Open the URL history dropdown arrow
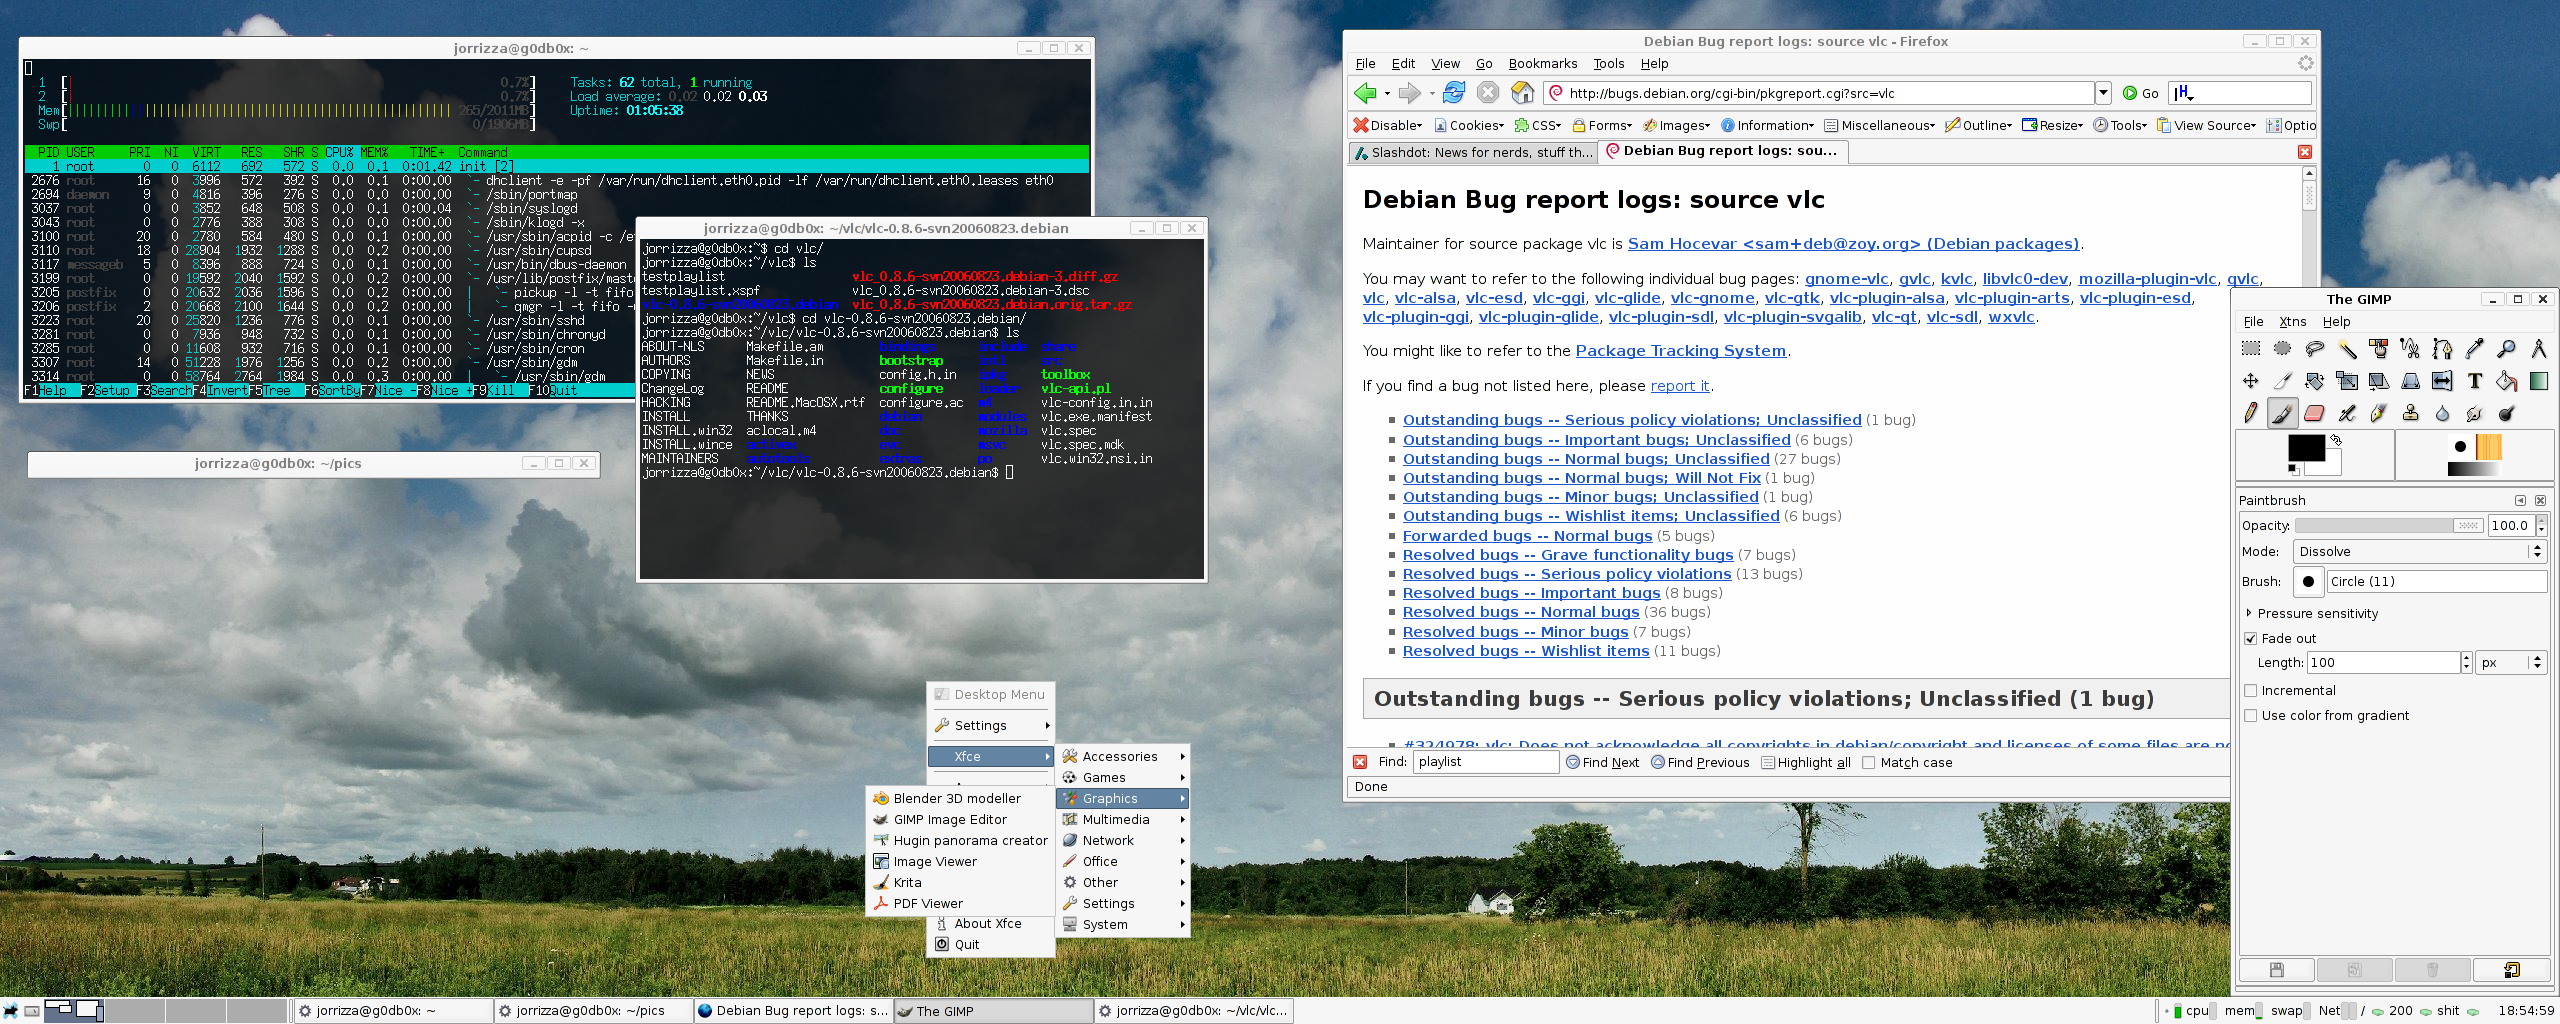This screenshot has width=2560, height=1024. [2103, 93]
